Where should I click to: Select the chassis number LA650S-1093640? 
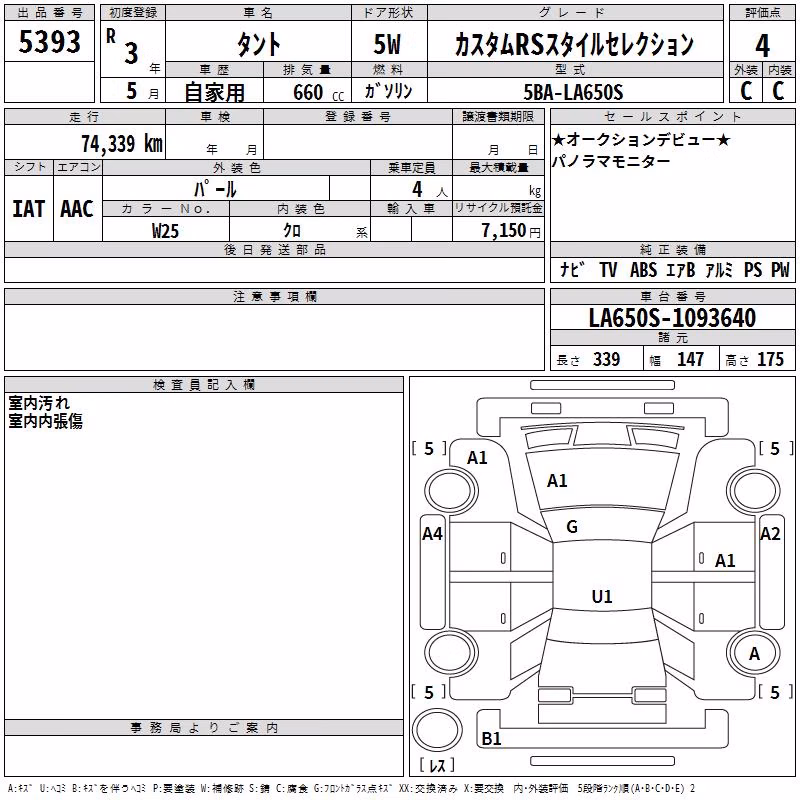pyautogui.click(x=672, y=318)
